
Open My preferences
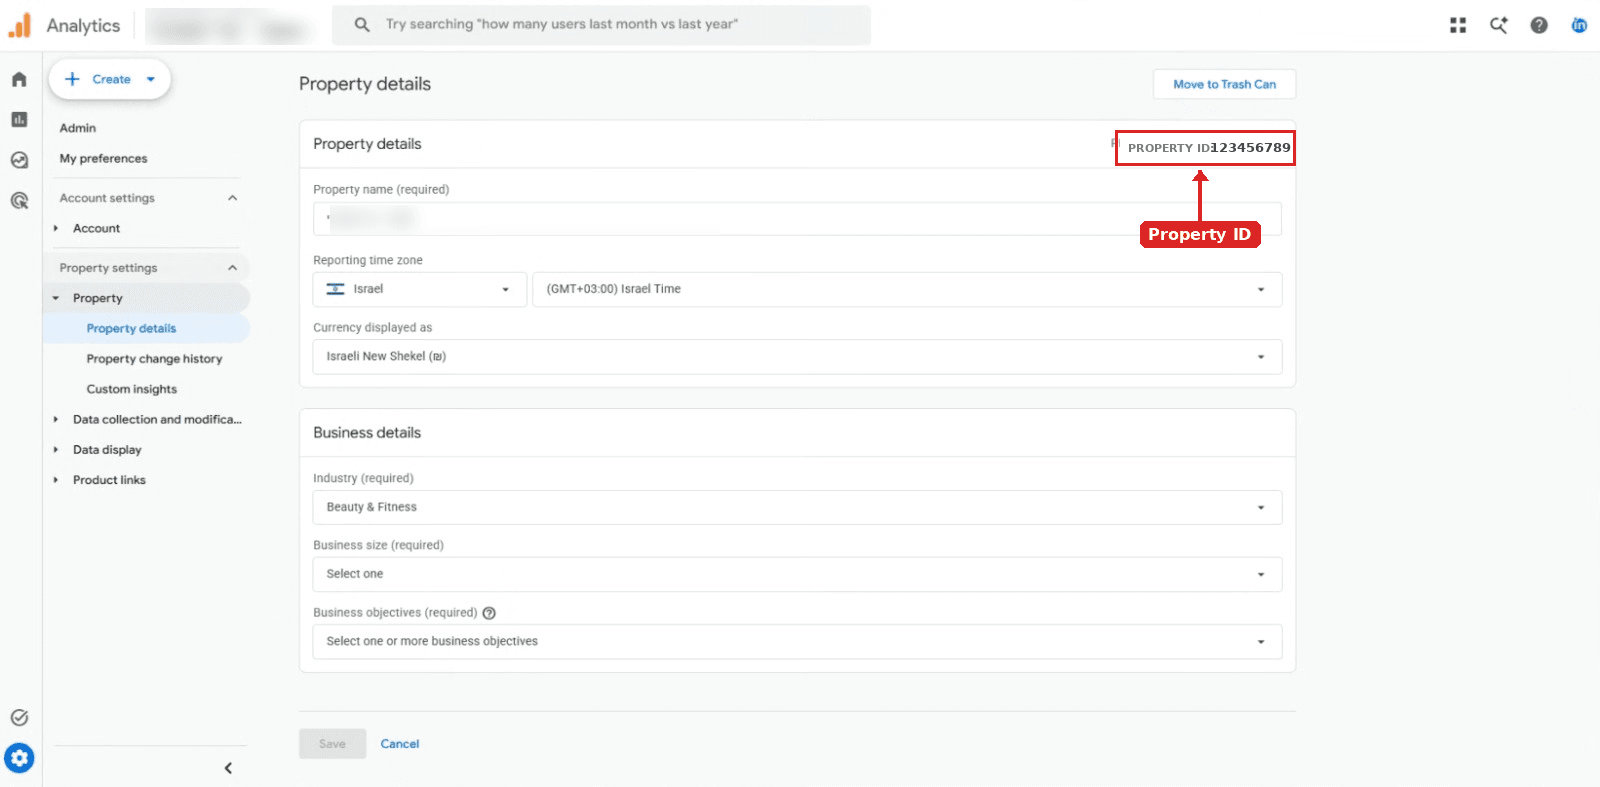103,158
